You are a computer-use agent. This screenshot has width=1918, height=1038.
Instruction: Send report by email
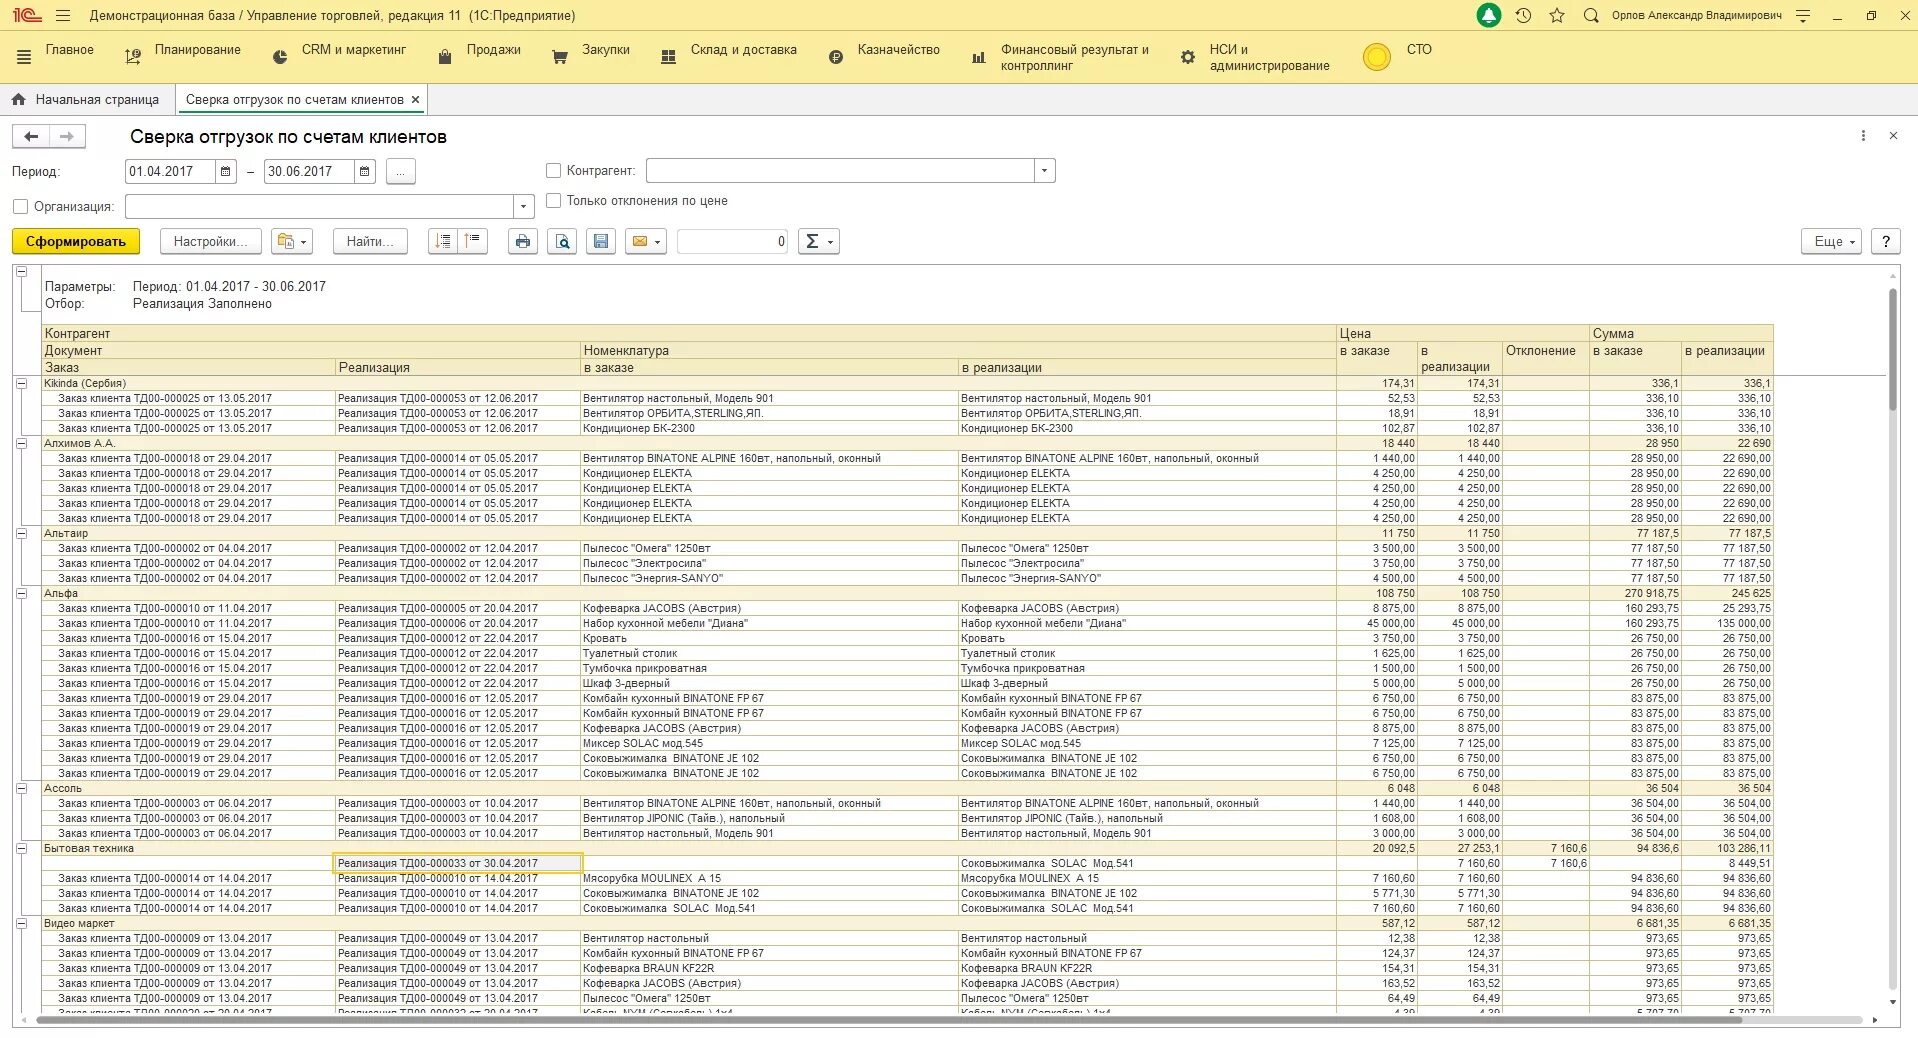(646, 241)
